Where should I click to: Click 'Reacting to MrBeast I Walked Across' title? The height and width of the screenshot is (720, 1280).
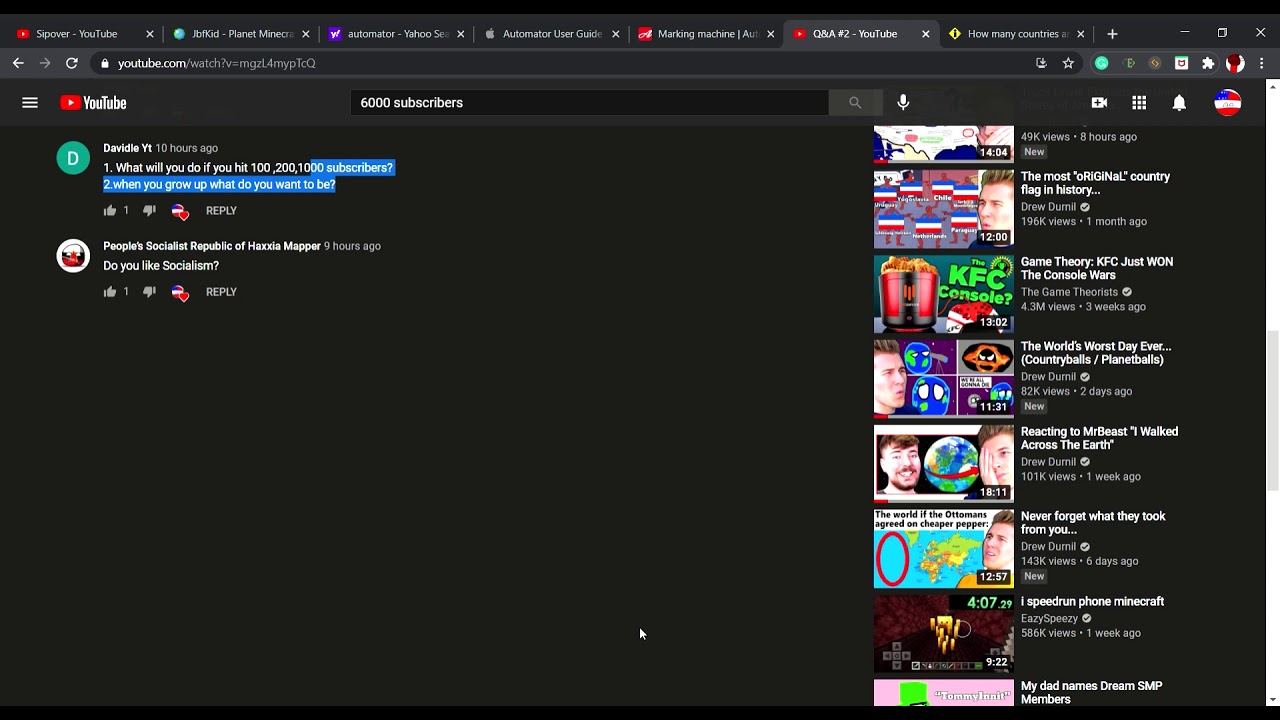1099,438
